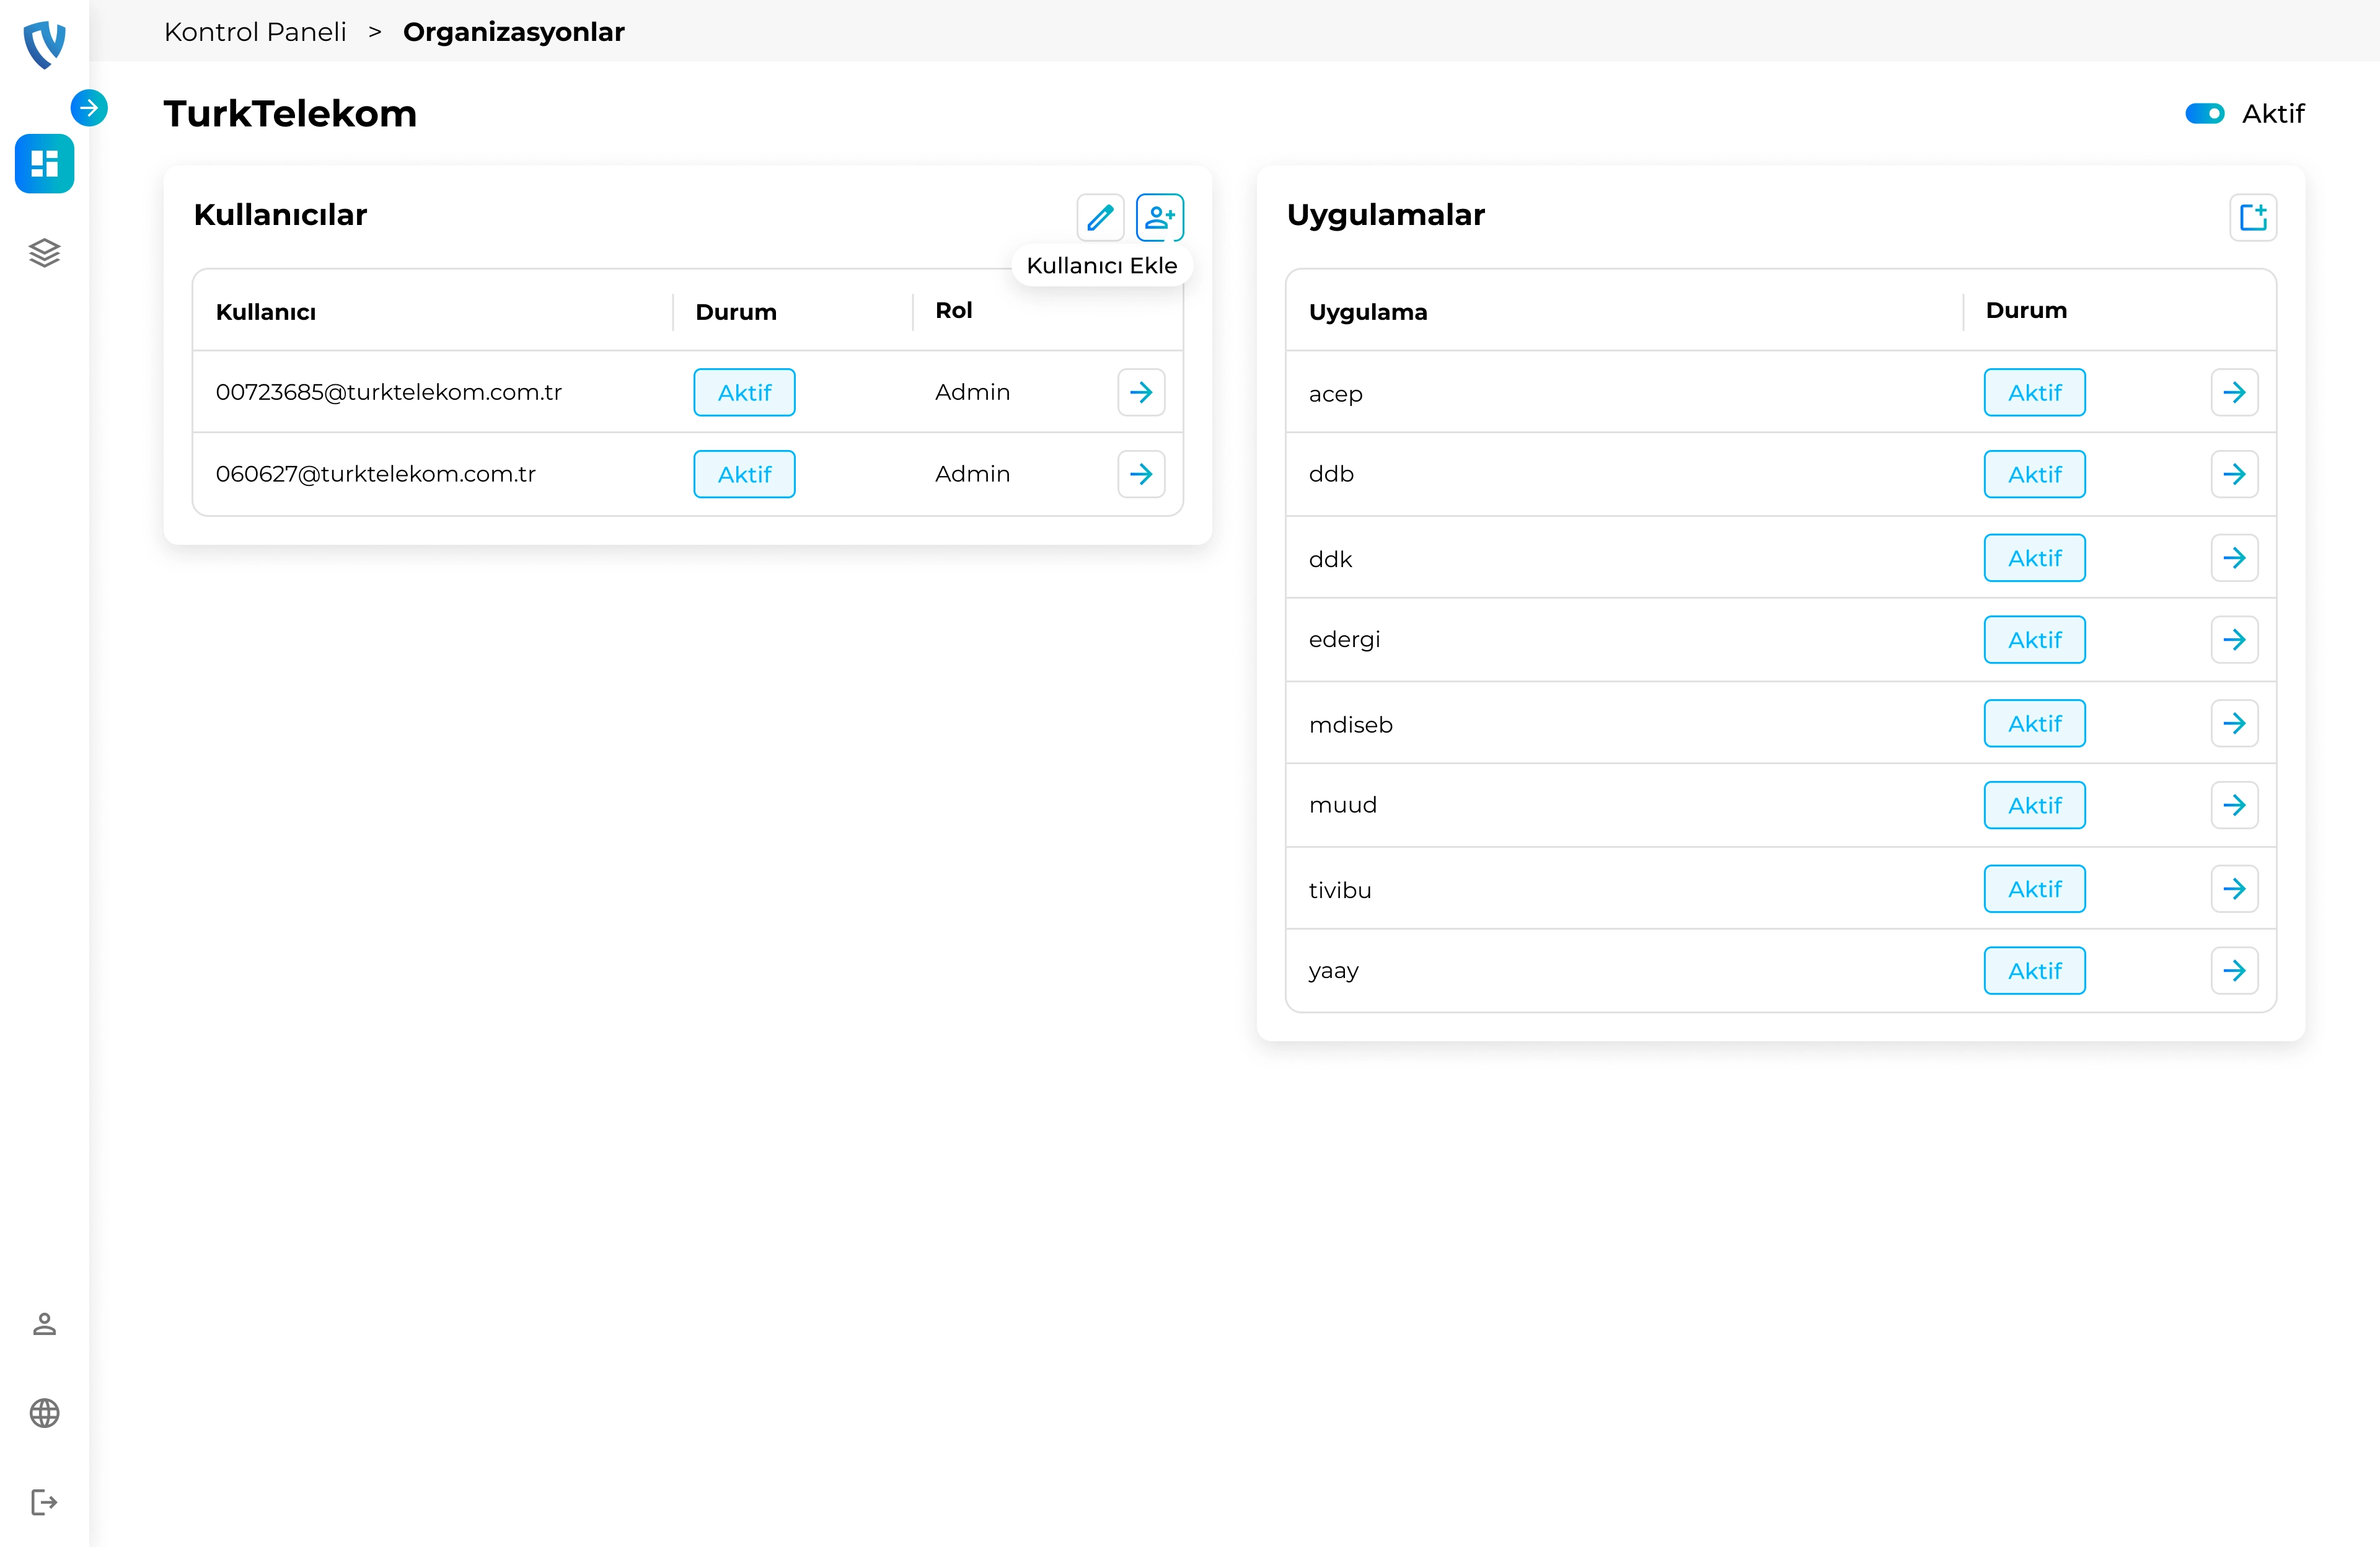Click the TurkTelekom organization title
2380x1547 pixels.
pyautogui.click(x=290, y=114)
